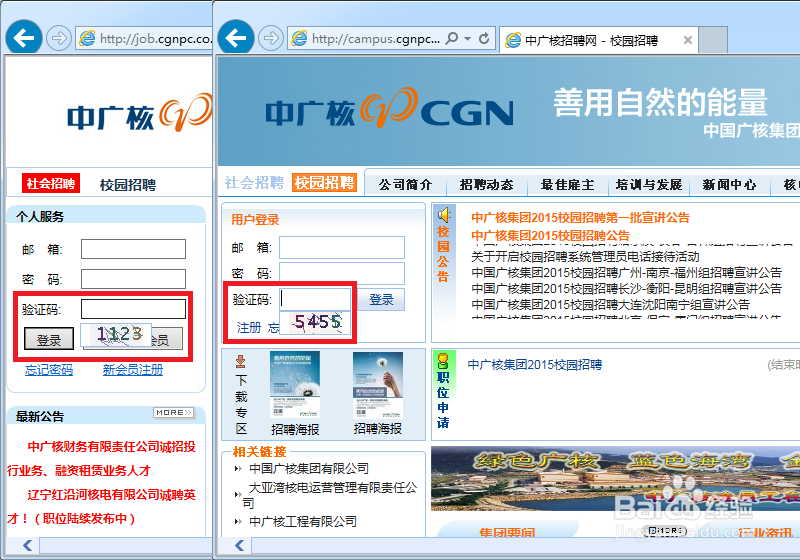Screen dimensions: 800x560
Task: Click the download icon above 下载专区
Action: point(241,362)
